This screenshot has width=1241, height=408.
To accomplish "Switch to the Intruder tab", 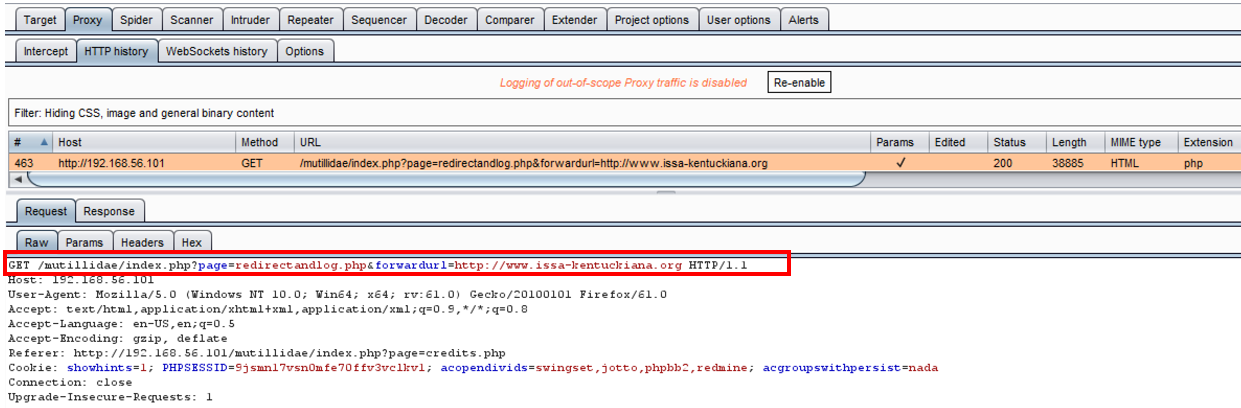I will click(249, 19).
